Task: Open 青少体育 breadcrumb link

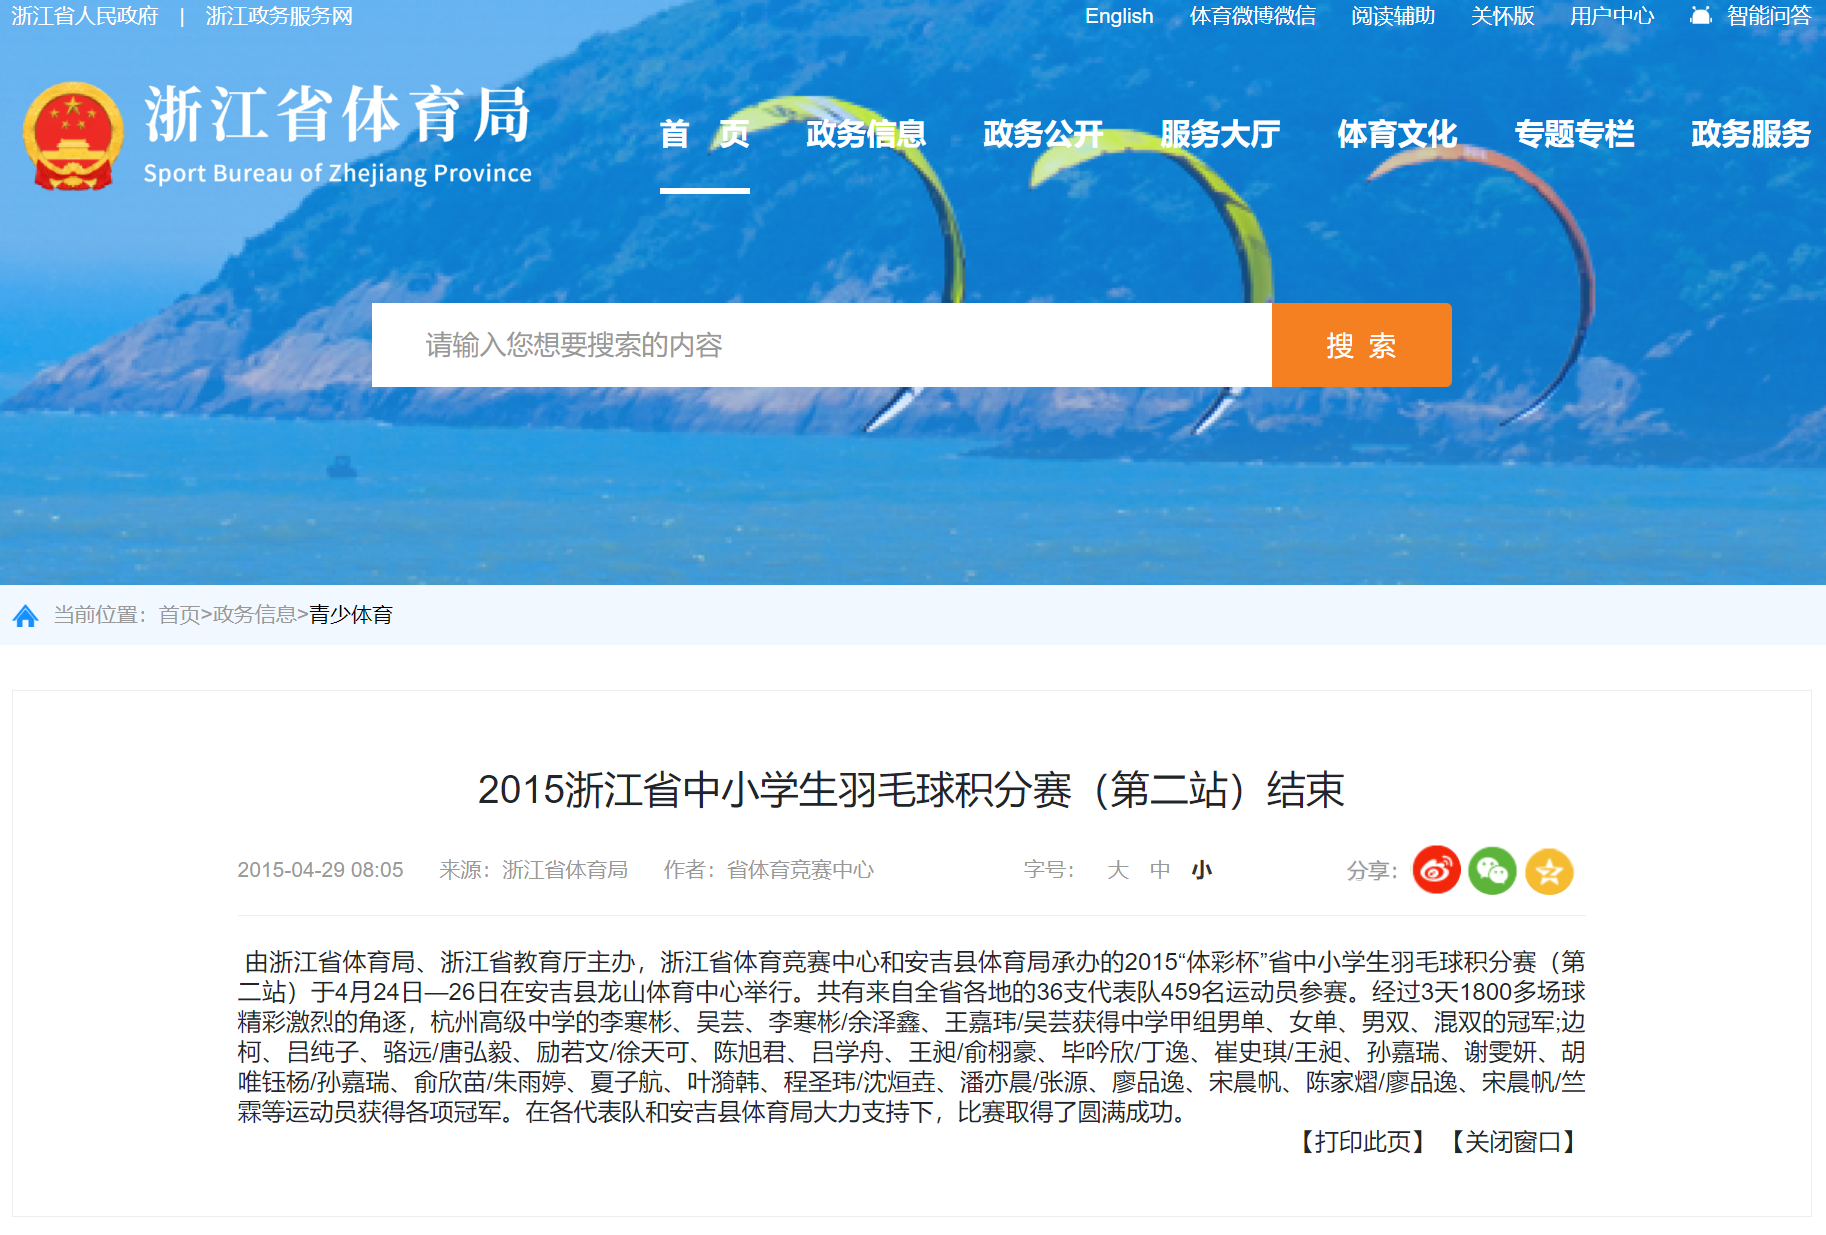Action: point(350,615)
